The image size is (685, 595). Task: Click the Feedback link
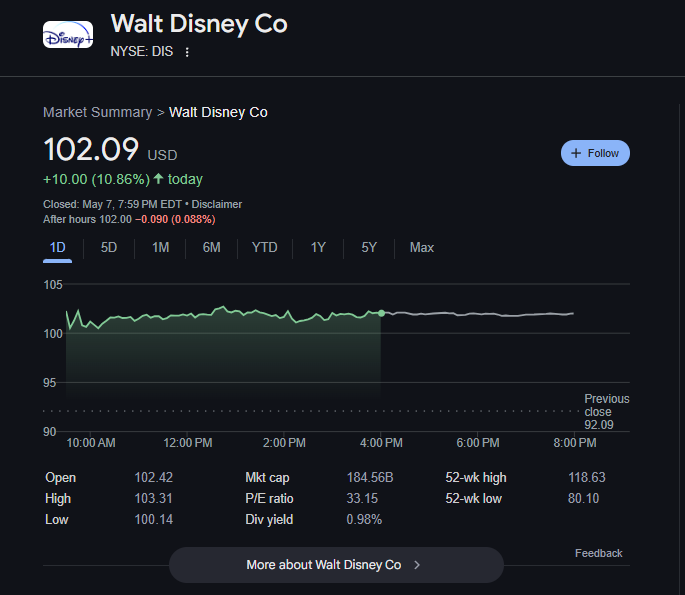click(x=598, y=553)
